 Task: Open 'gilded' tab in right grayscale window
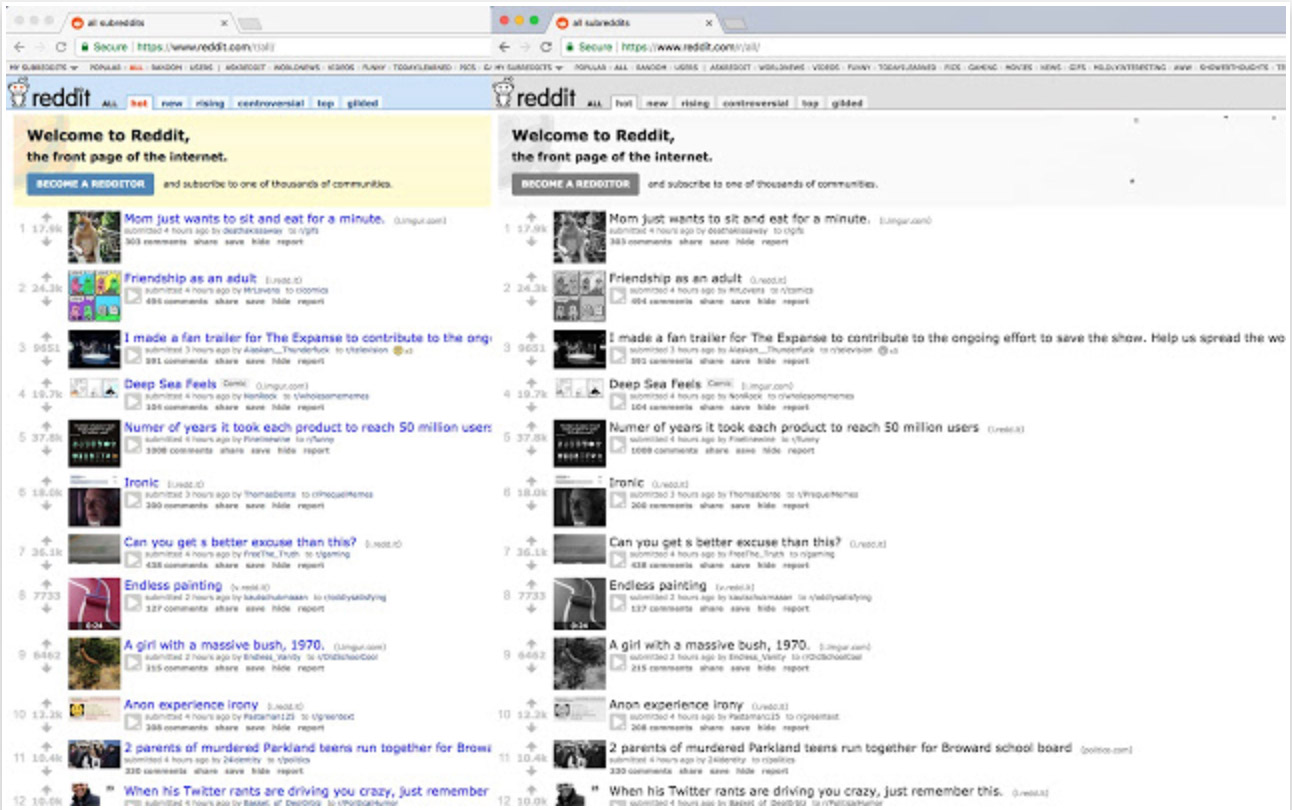(x=847, y=103)
